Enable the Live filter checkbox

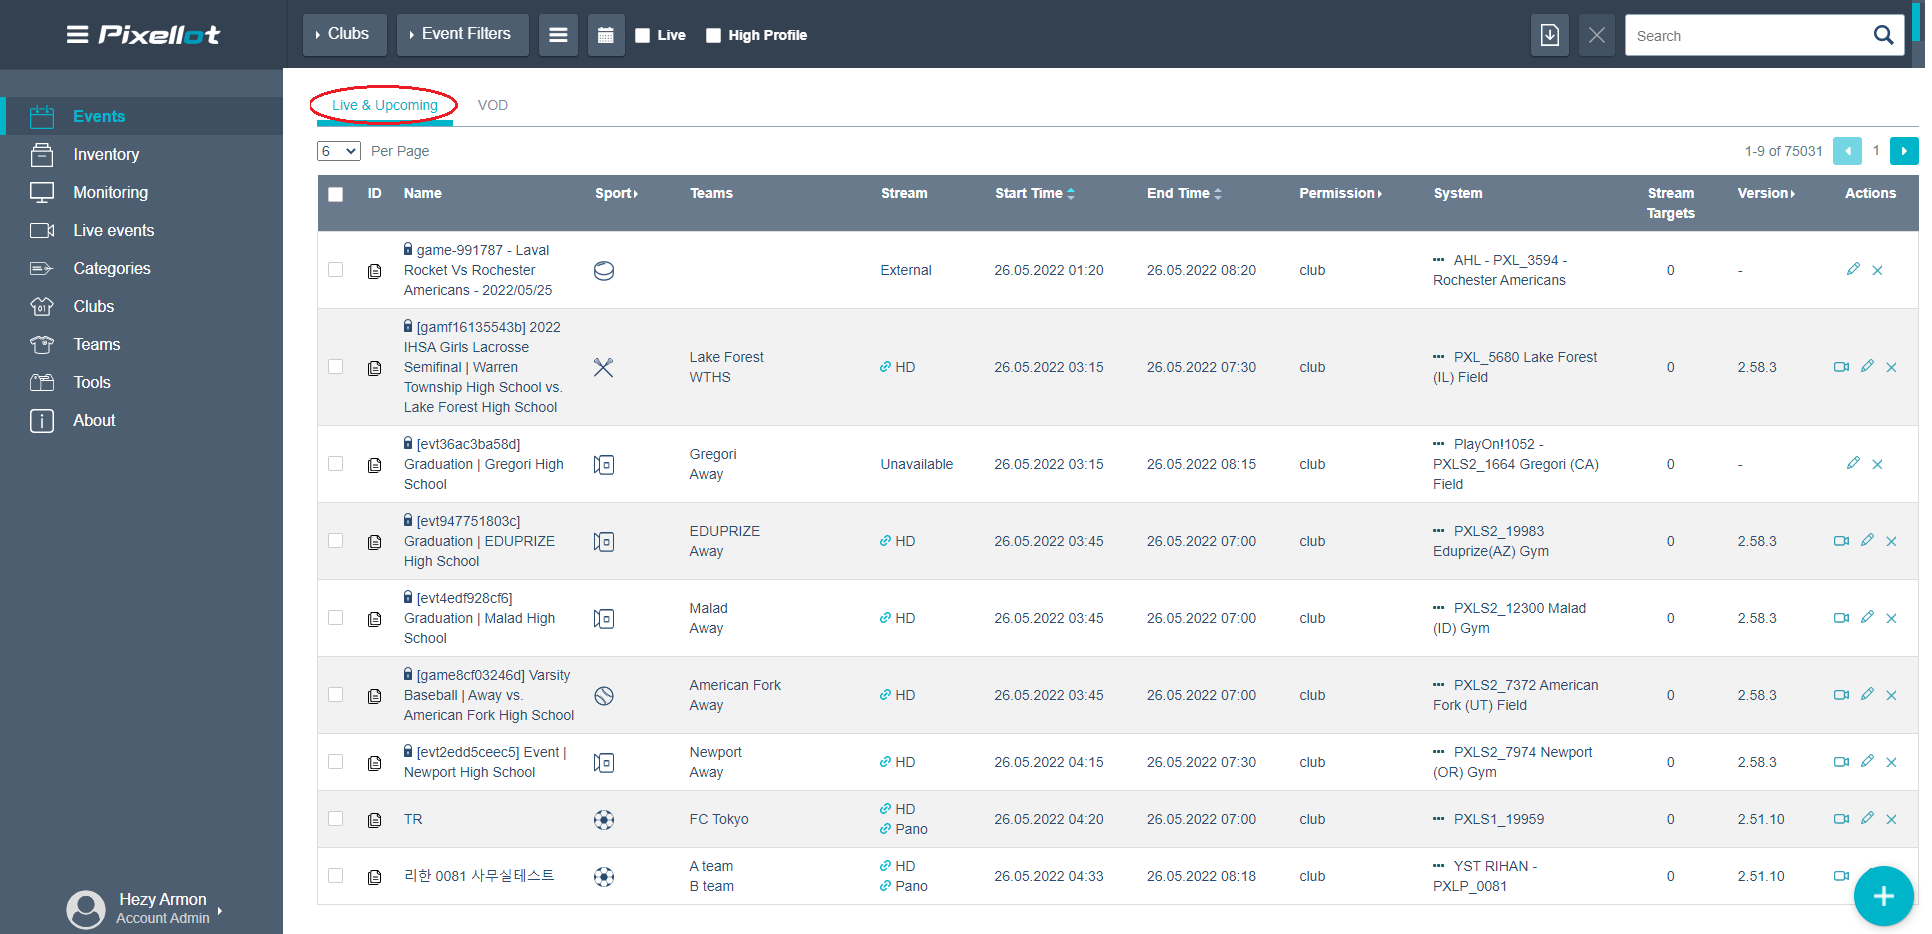(x=643, y=35)
